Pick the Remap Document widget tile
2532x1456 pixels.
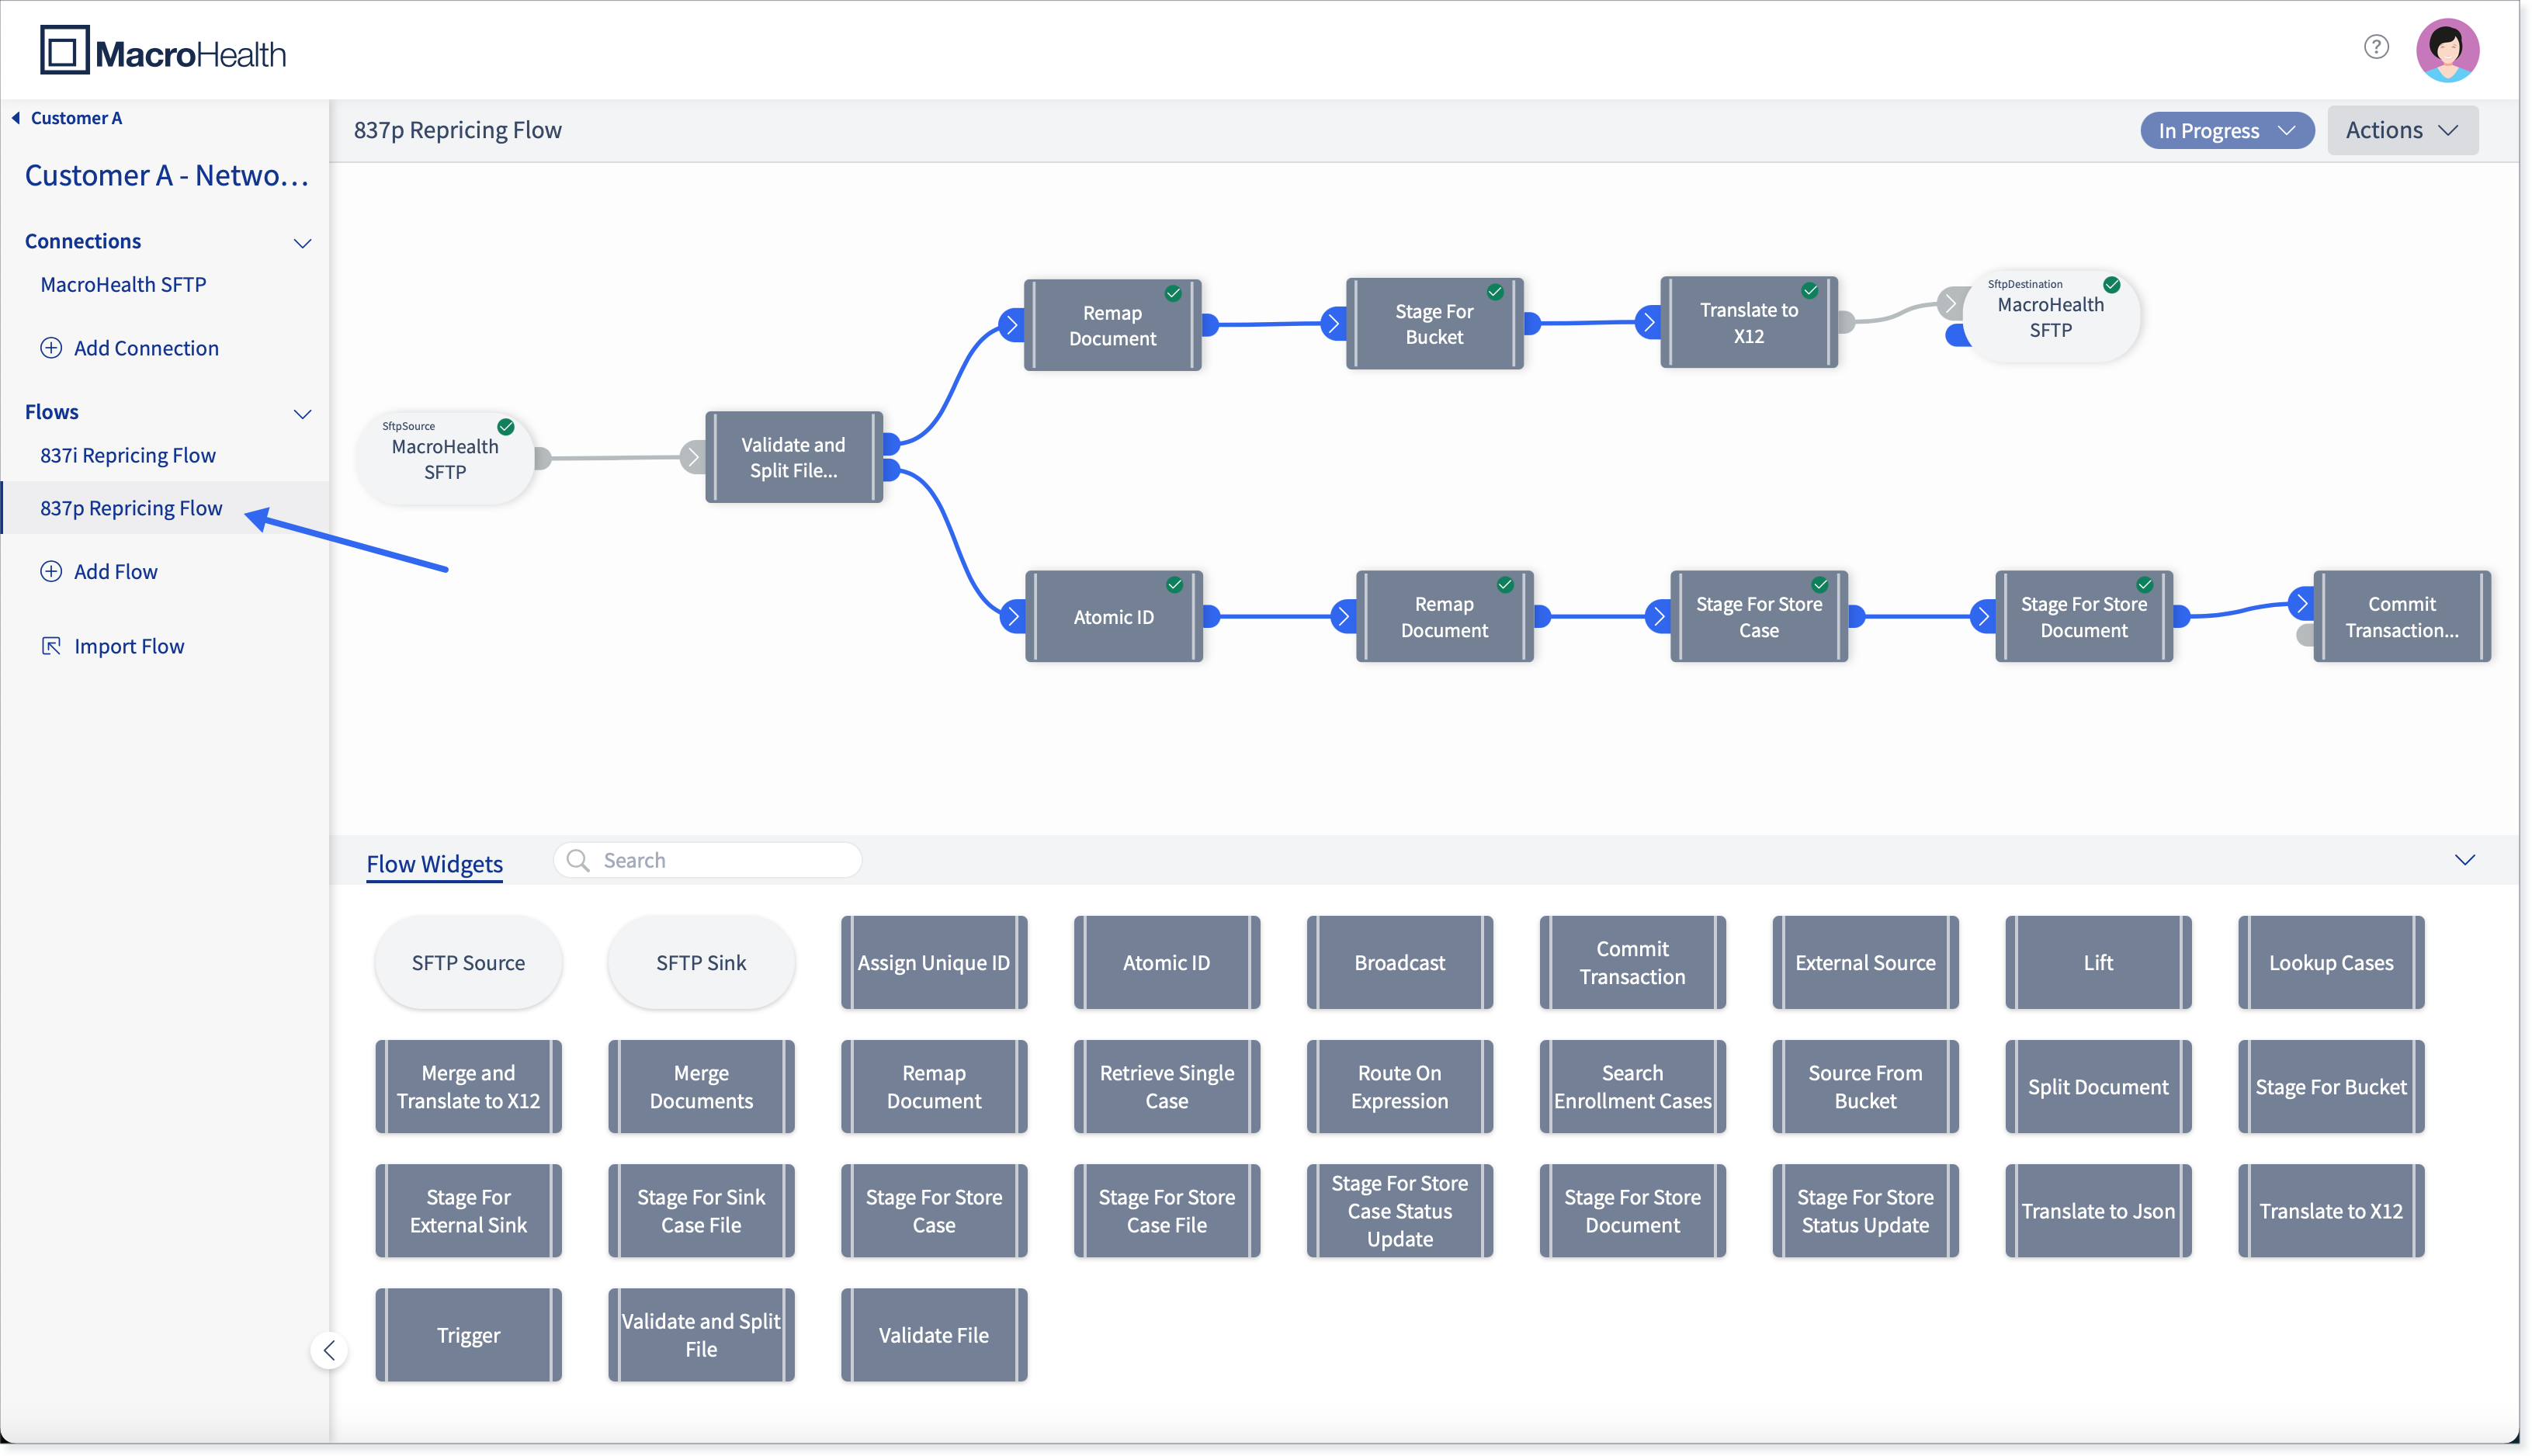point(933,1086)
